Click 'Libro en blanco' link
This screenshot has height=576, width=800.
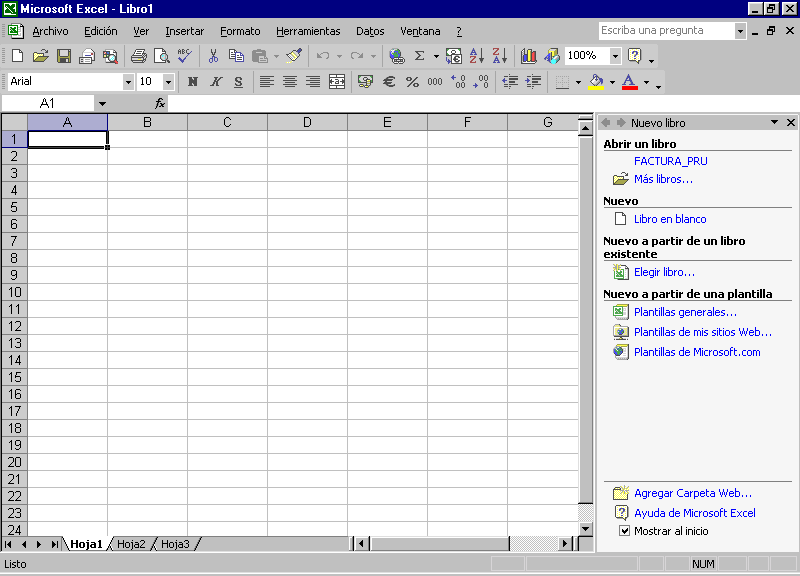click(x=670, y=219)
